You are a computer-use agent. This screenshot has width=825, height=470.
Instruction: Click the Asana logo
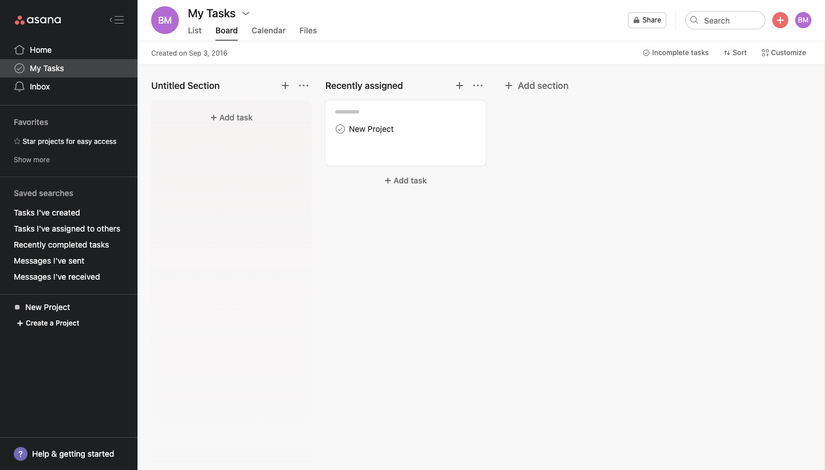click(x=38, y=20)
